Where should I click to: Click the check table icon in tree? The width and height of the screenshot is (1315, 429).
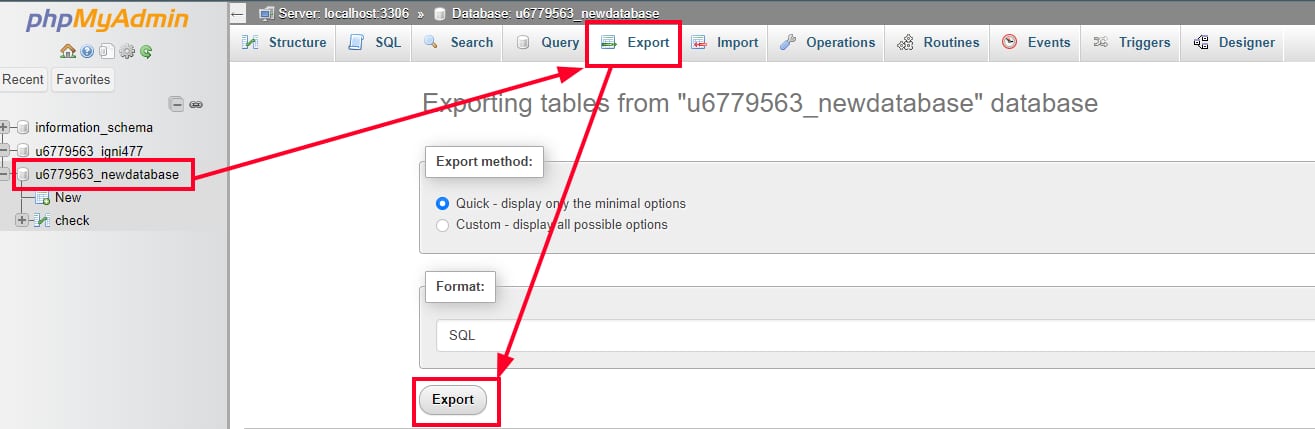[x=42, y=220]
